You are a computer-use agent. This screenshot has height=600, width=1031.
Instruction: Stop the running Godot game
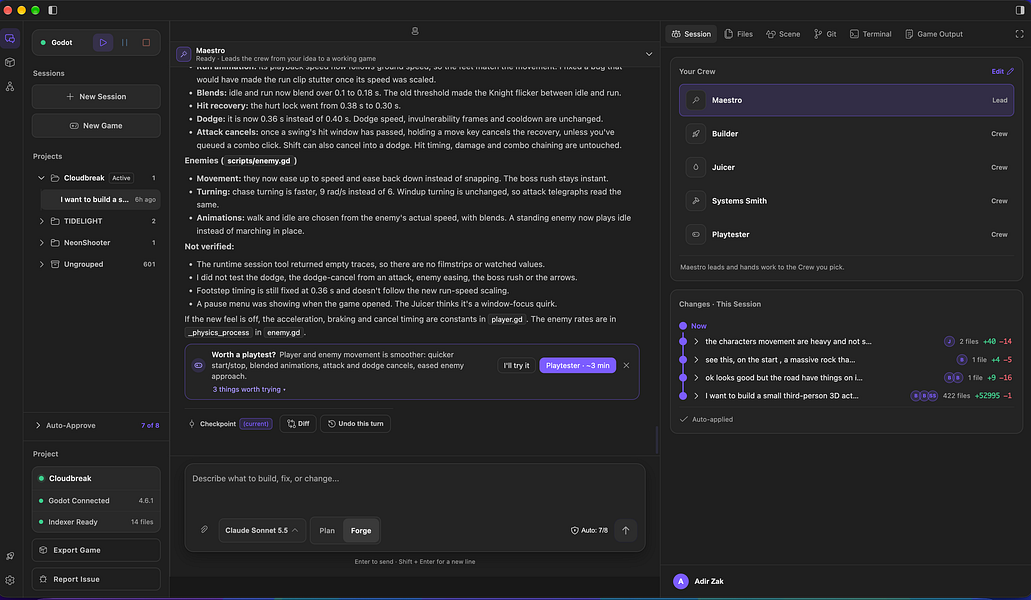[x=146, y=43]
